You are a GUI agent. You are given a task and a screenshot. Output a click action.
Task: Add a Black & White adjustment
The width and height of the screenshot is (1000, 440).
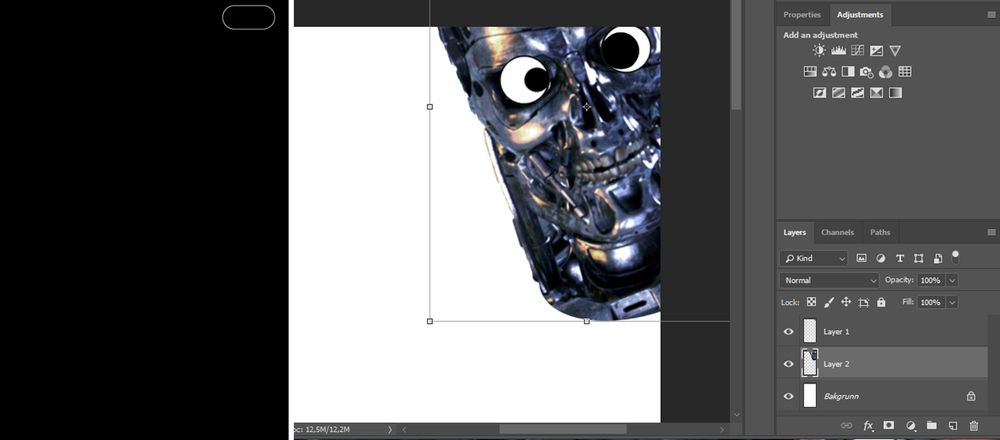pyautogui.click(x=848, y=71)
